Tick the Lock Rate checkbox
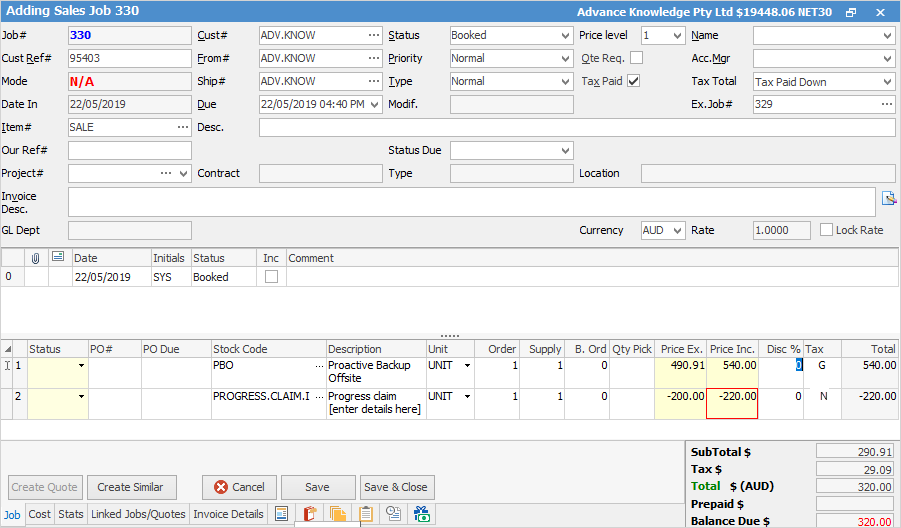This screenshot has width=901, height=528. click(x=826, y=230)
